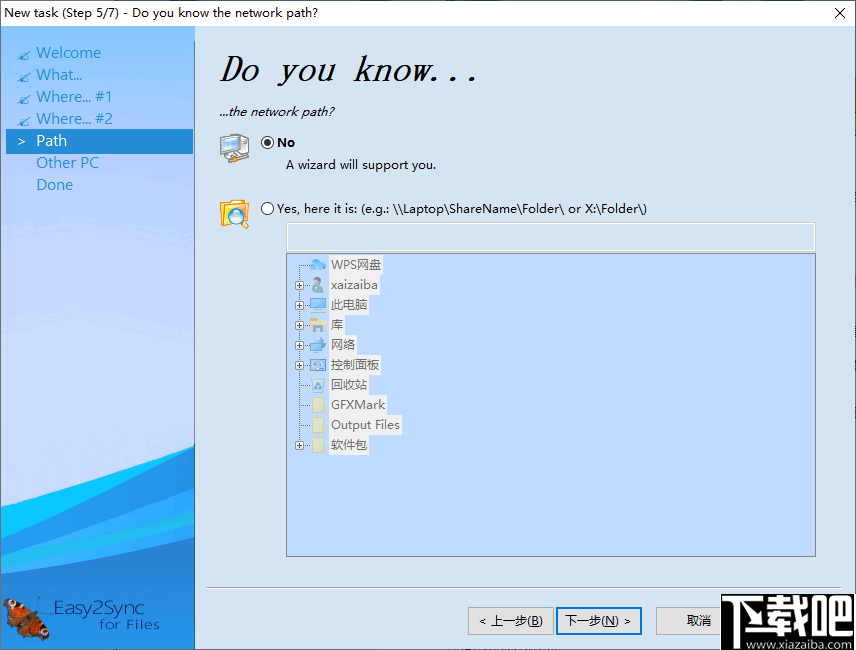
Task: Click inside the network path input field
Action: coord(550,236)
